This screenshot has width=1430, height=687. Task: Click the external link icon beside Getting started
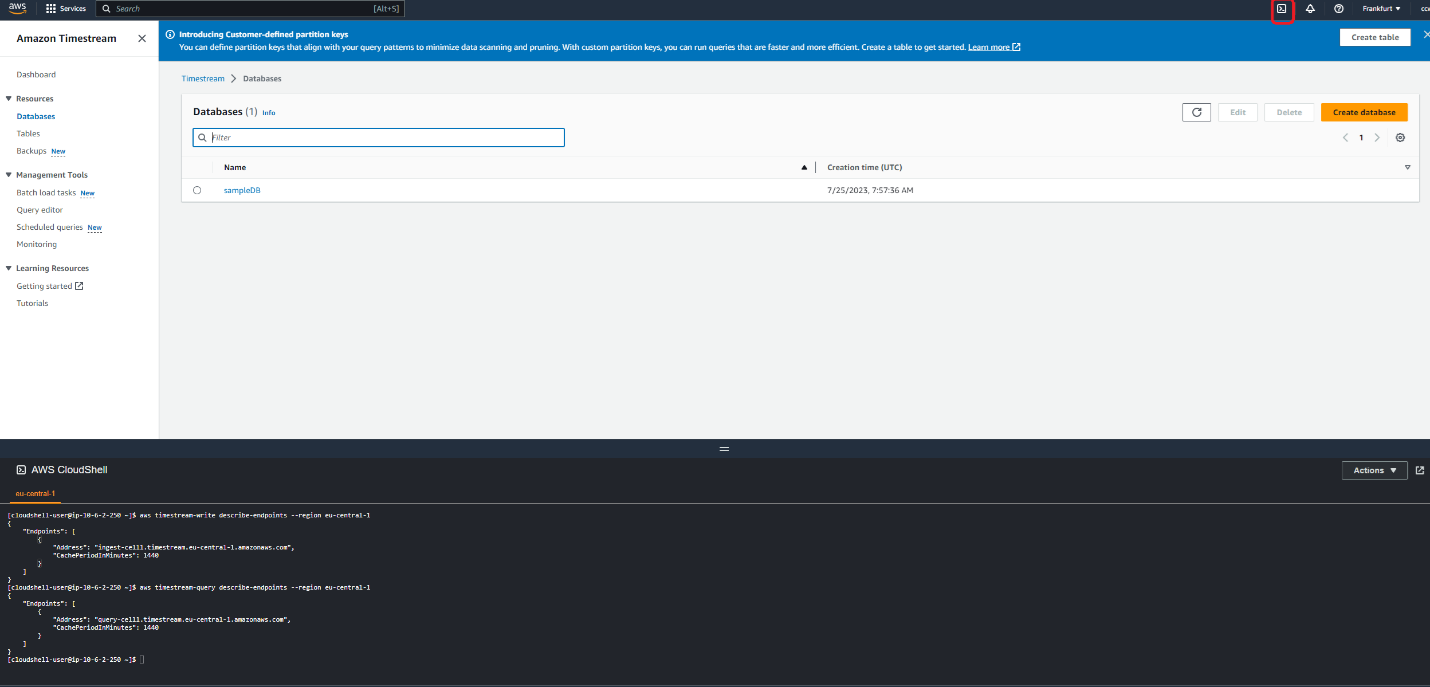pos(79,286)
